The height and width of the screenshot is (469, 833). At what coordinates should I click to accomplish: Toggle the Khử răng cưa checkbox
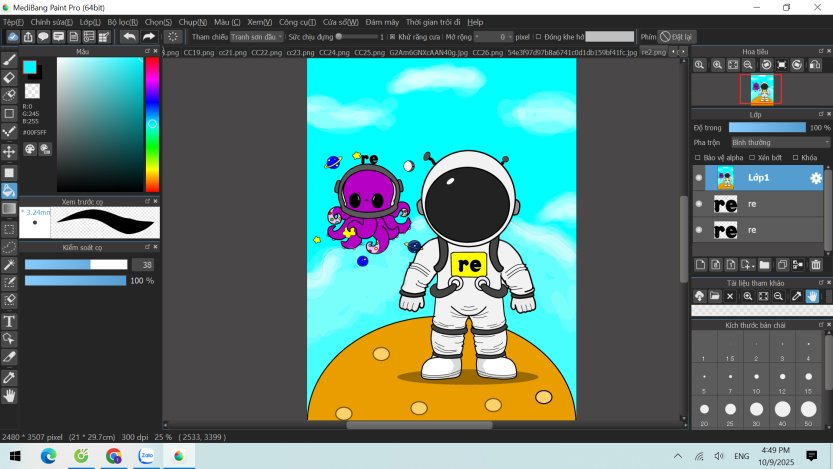392,37
